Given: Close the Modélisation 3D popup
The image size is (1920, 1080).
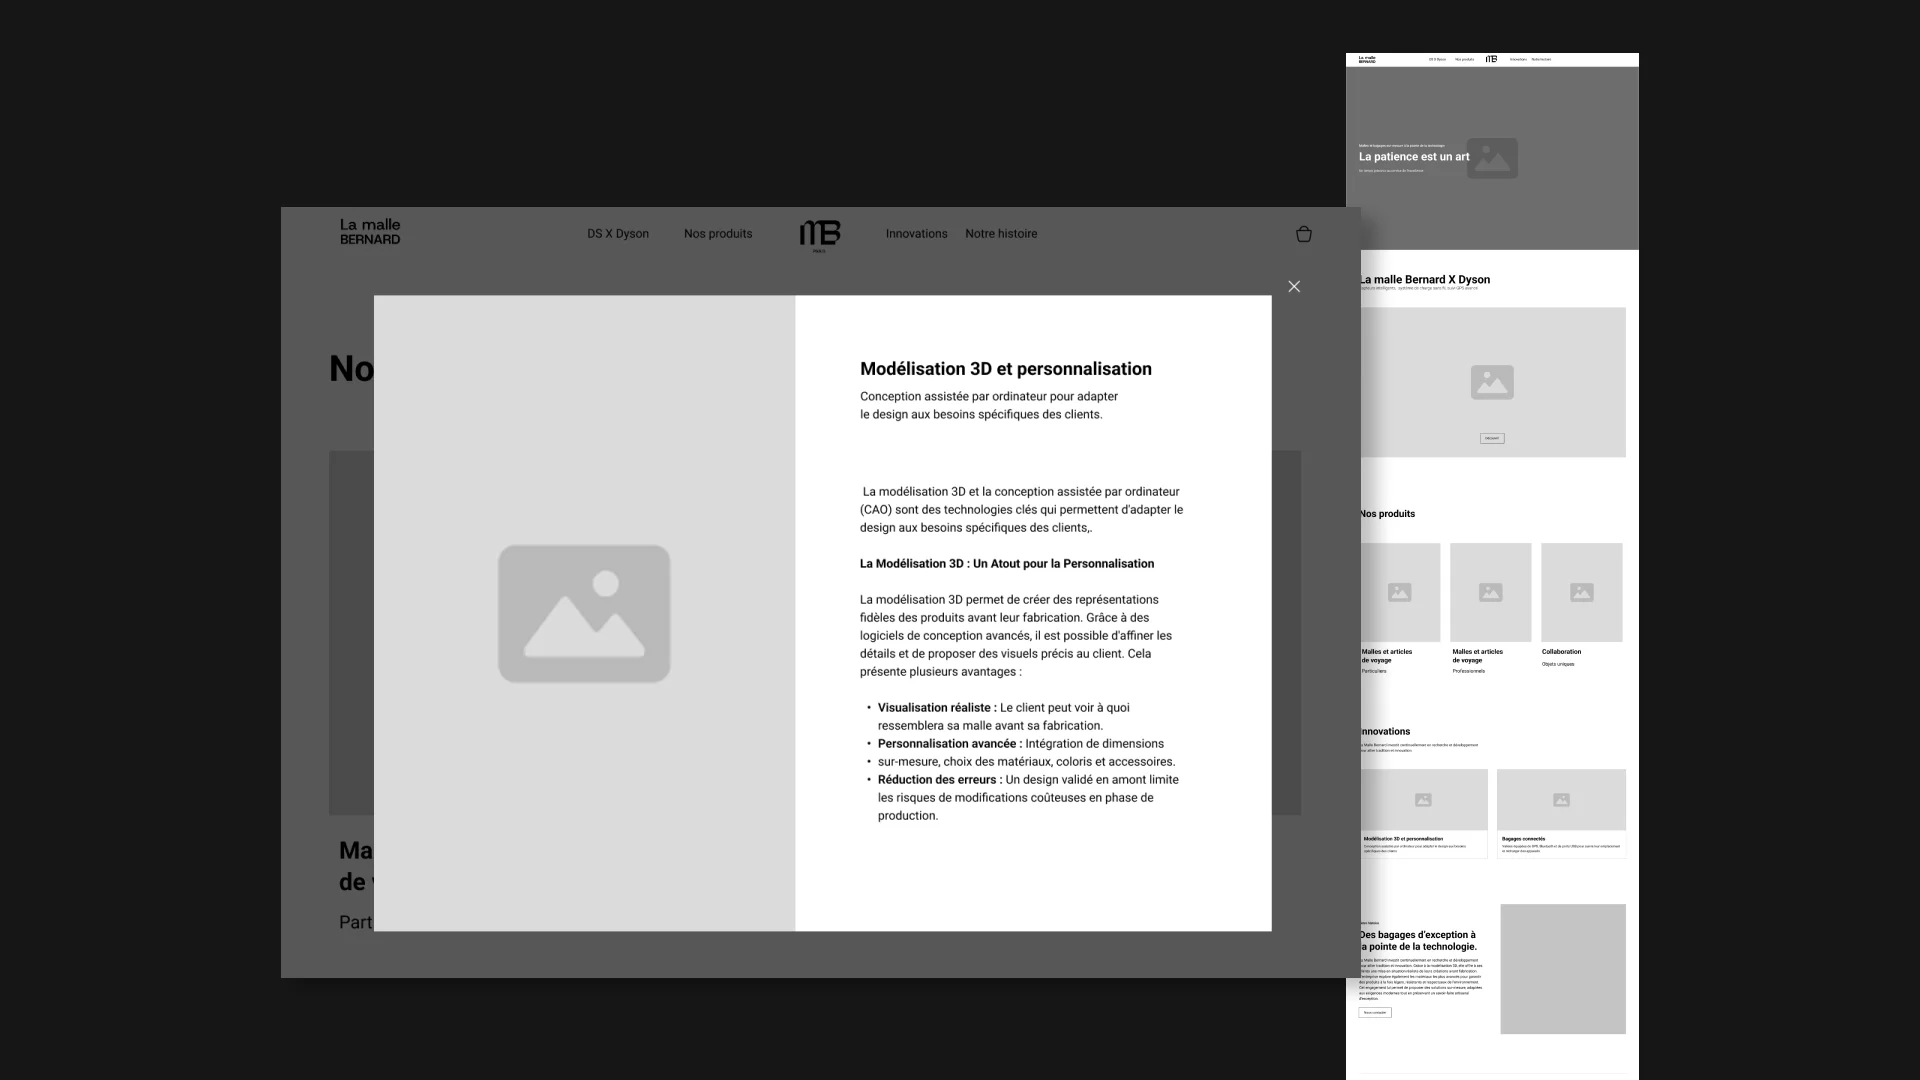Looking at the screenshot, I should (x=1294, y=286).
